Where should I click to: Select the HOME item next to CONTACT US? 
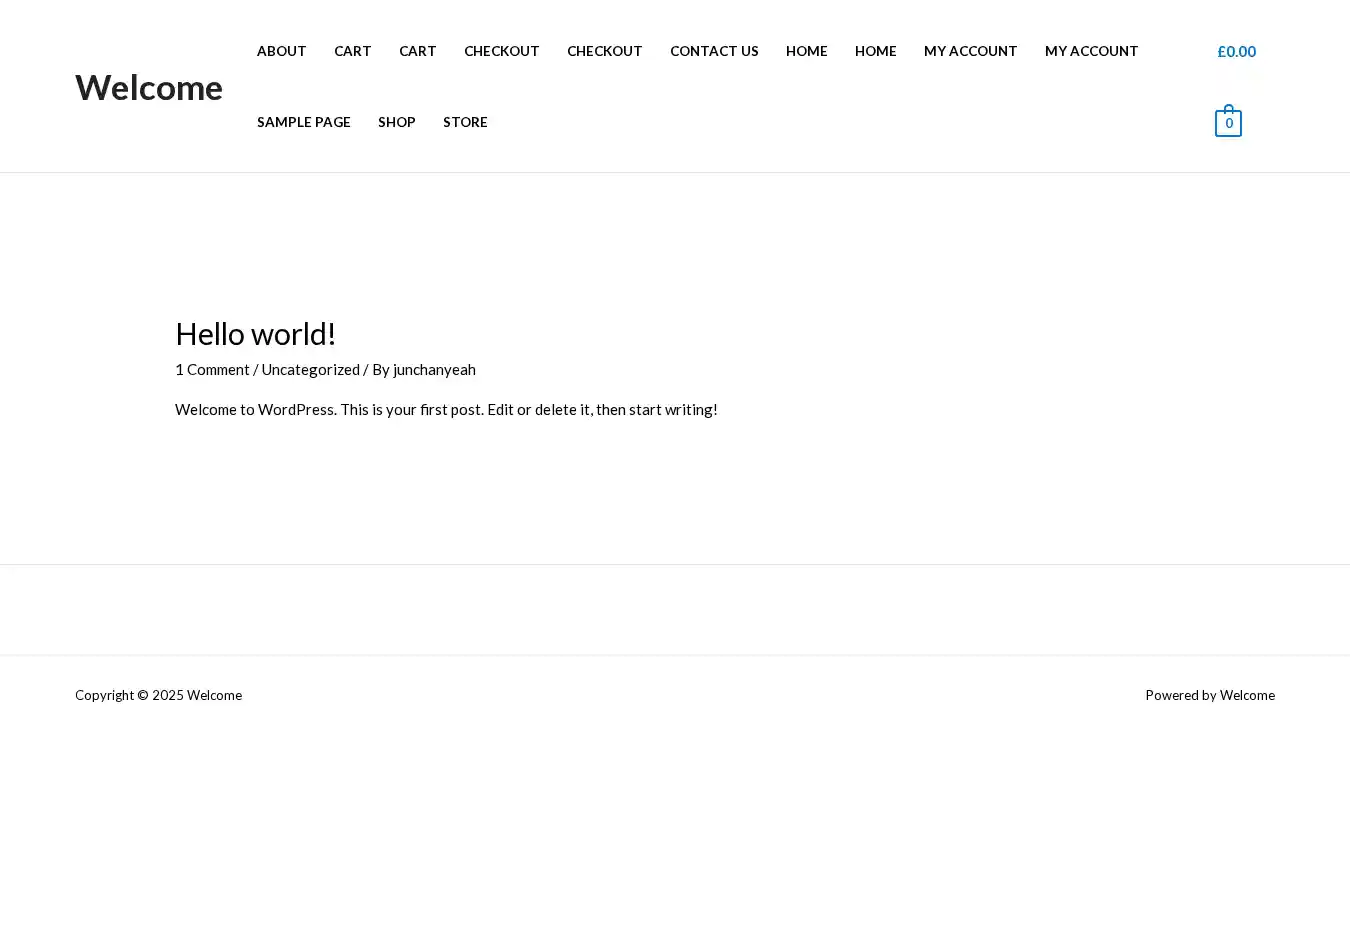(x=806, y=51)
